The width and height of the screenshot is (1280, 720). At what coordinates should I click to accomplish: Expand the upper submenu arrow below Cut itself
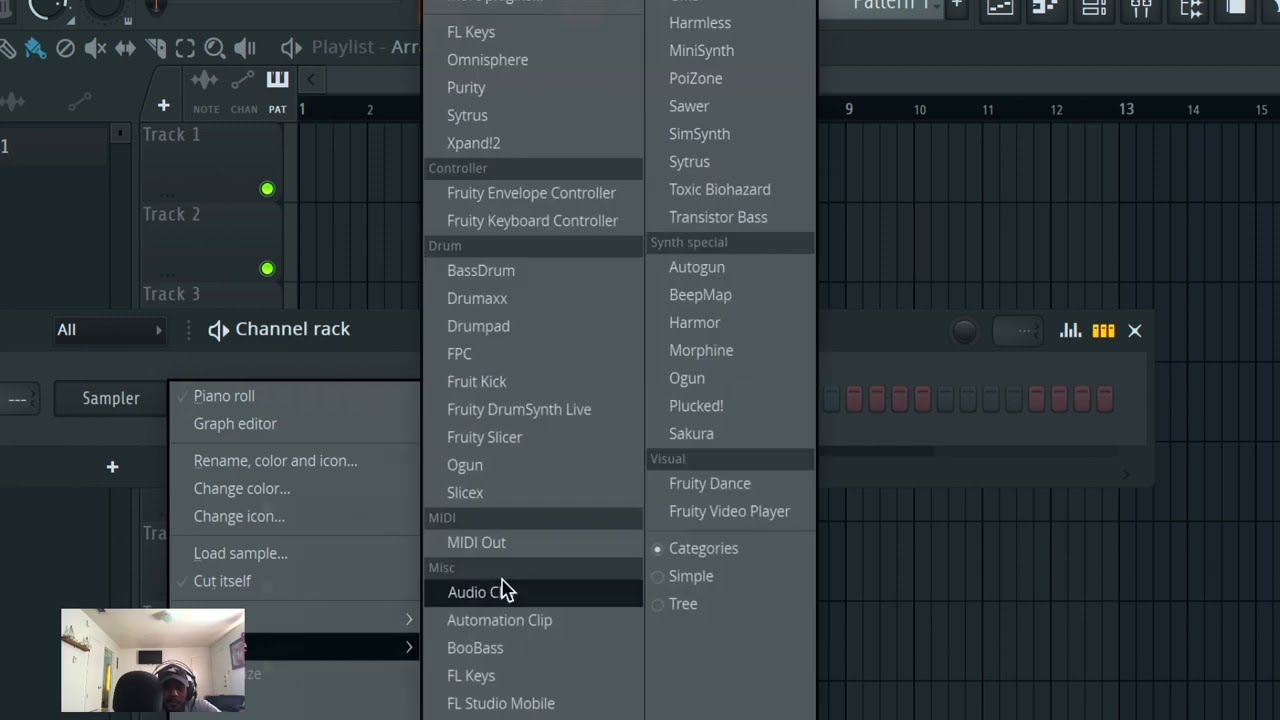click(409, 620)
